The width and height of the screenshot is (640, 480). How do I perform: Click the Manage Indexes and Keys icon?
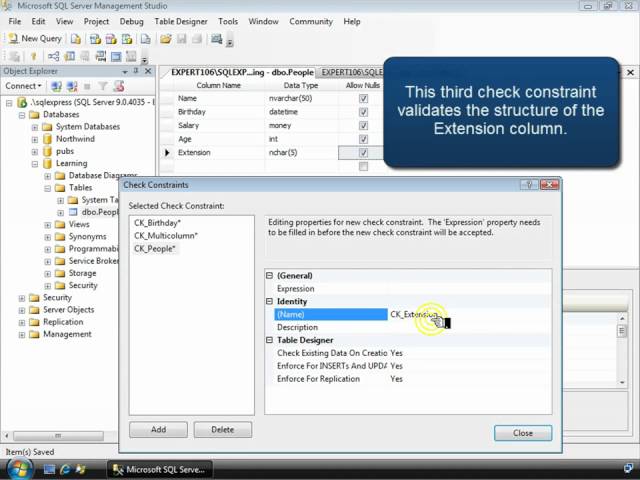click(x=69, y=56)
